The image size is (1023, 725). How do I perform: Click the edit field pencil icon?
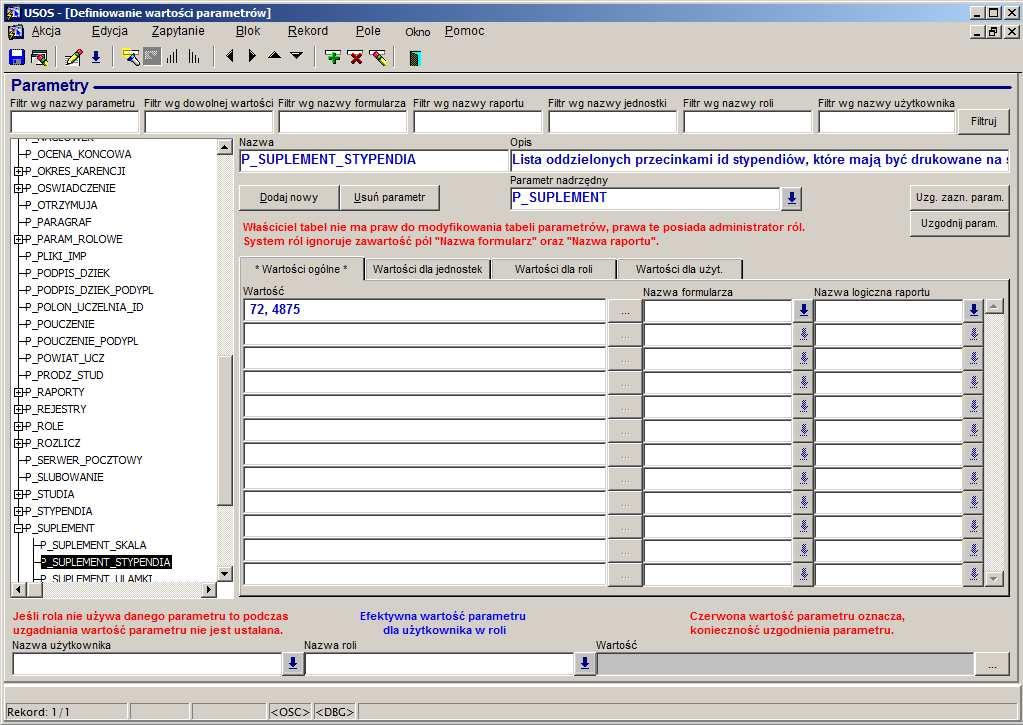point(74,57)
